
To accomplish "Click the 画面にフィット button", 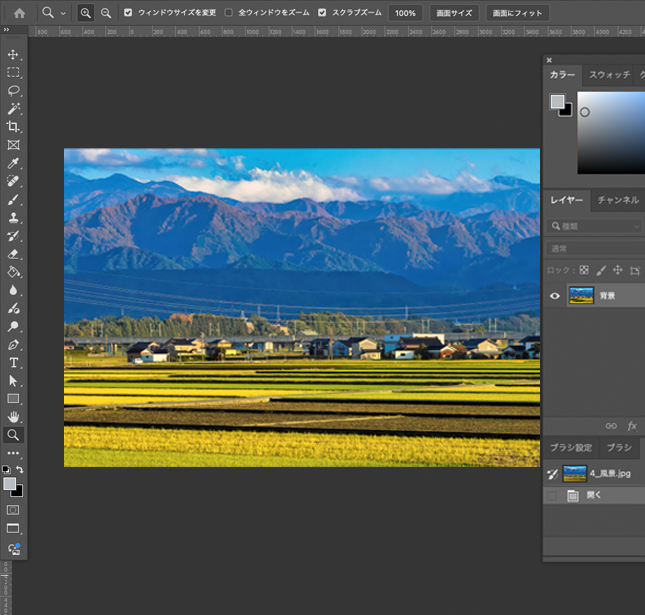I will (x=517, y=13).
